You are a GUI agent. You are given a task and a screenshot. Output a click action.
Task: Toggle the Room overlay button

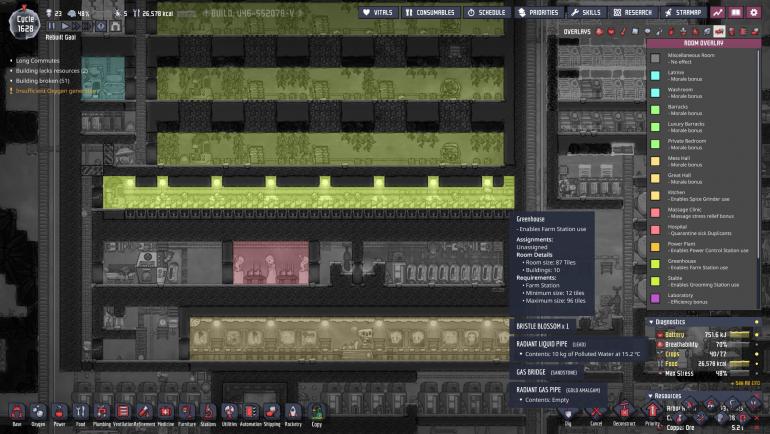[718, 31]
